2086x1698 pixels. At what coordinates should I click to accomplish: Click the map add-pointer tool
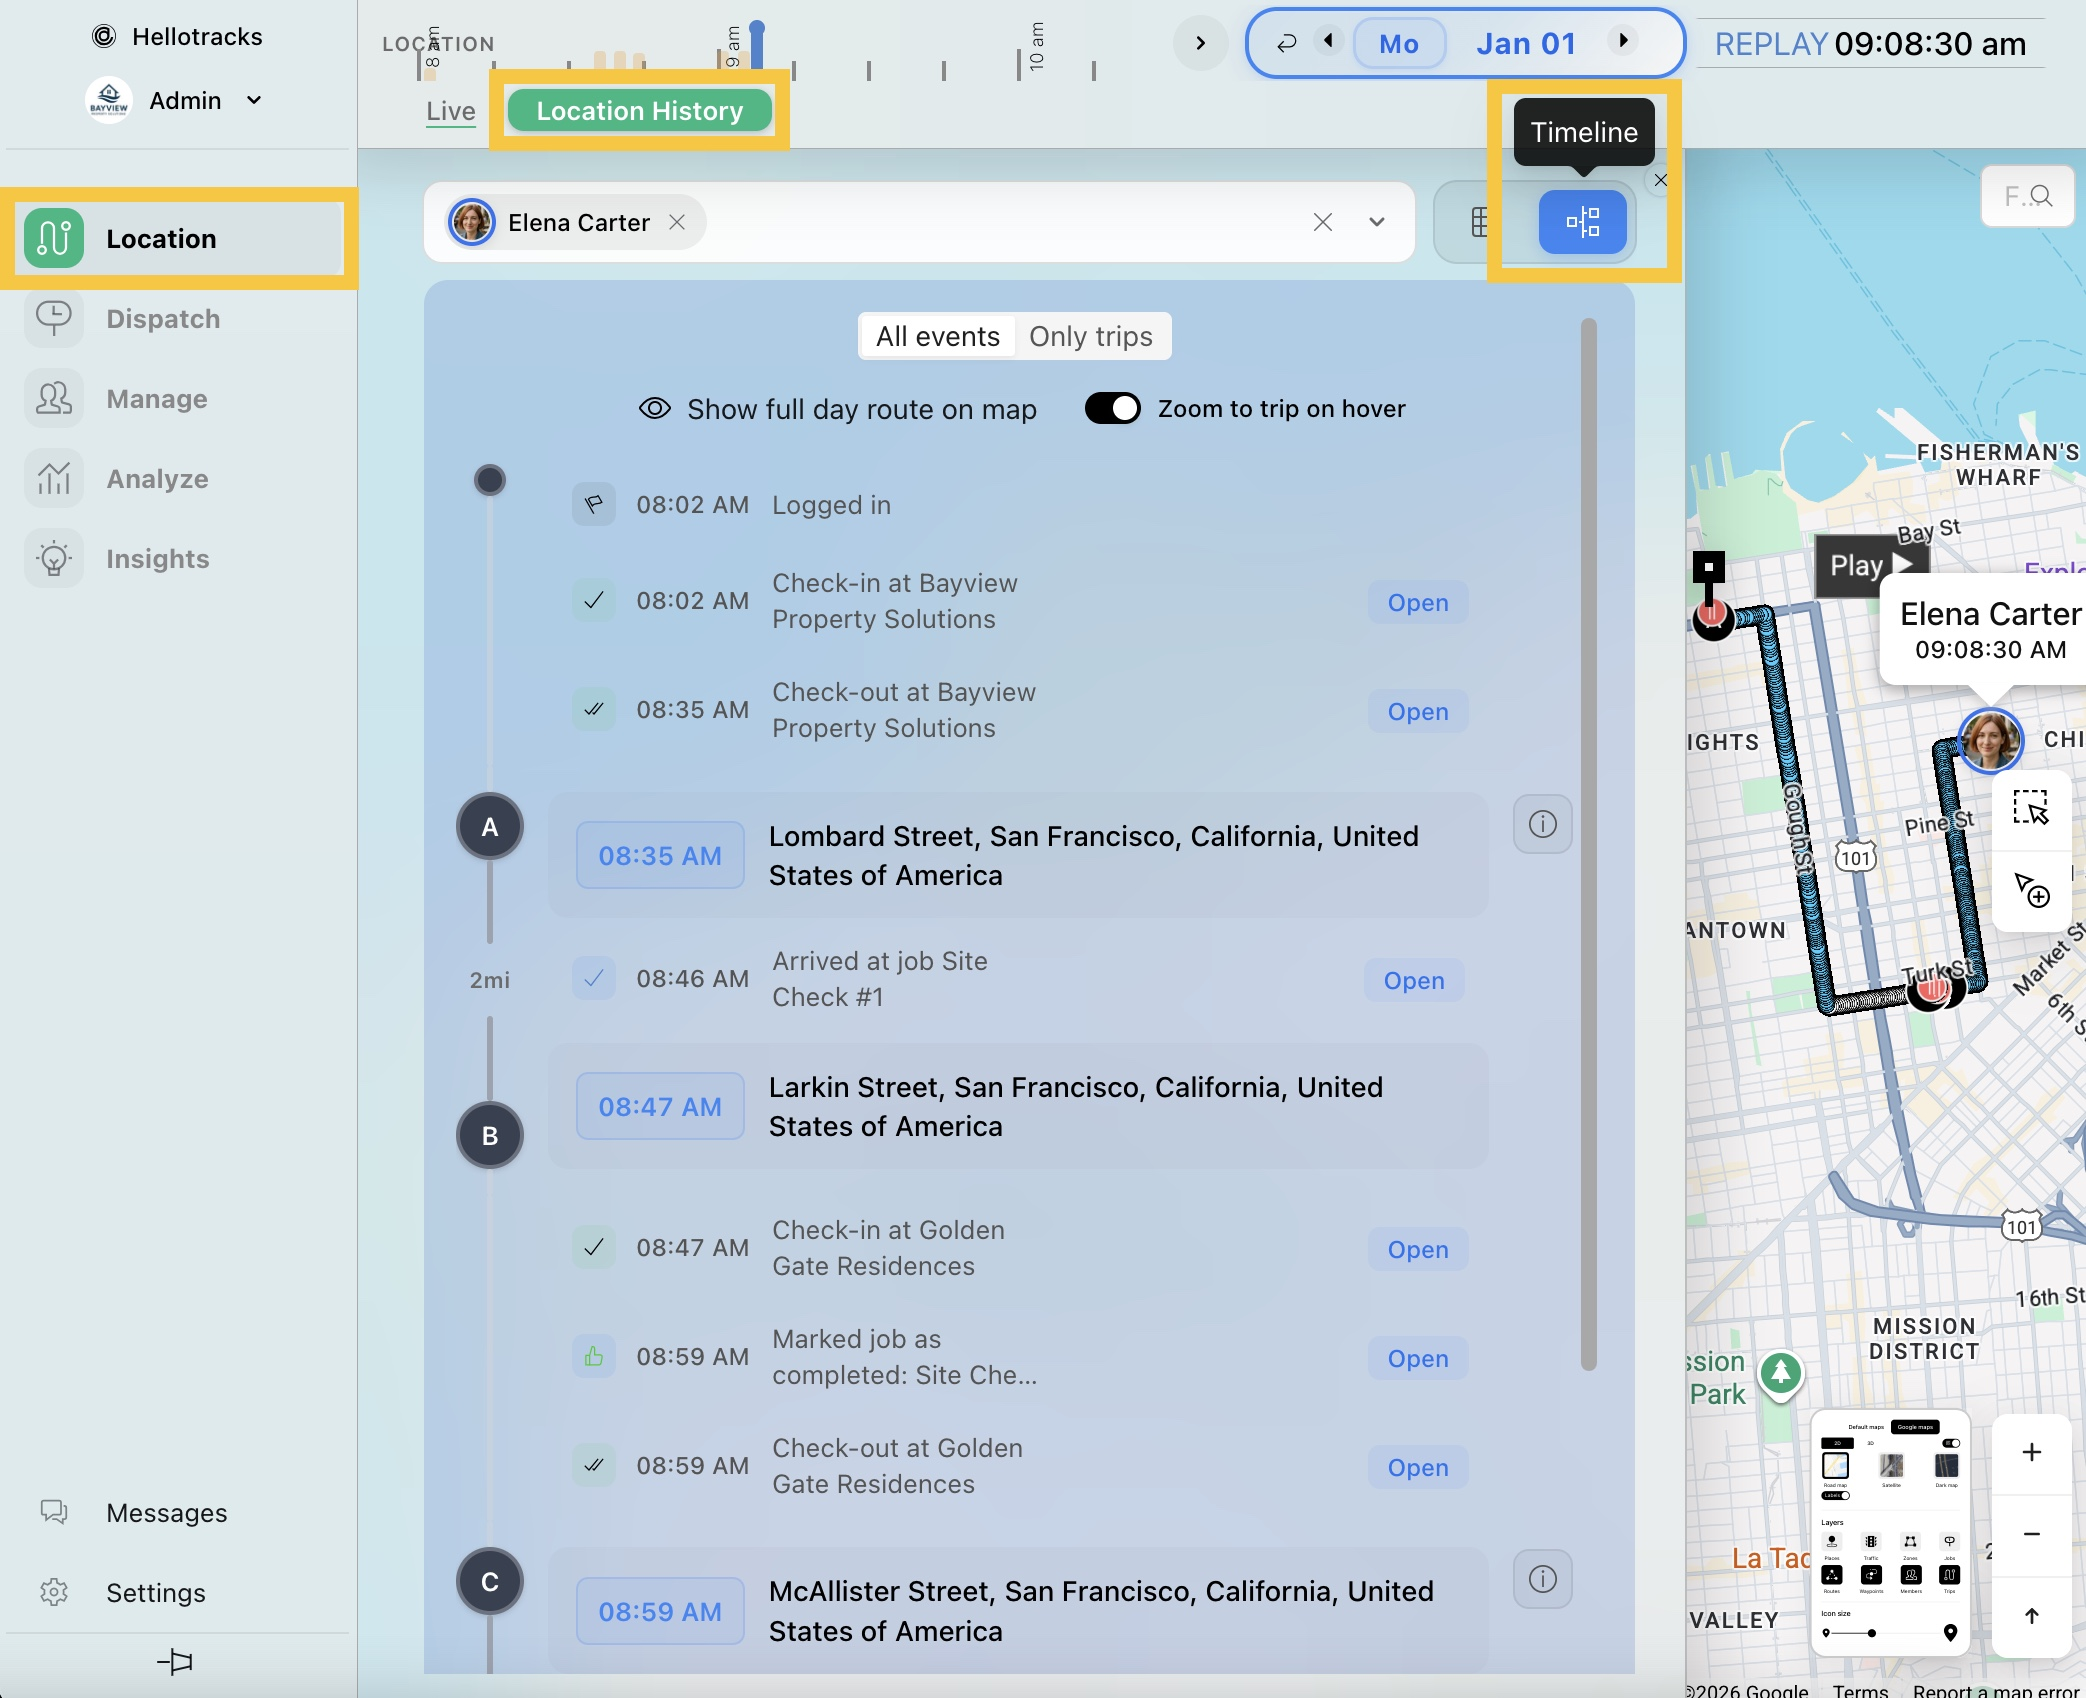pyautogui.click(x=2031, y=889)
